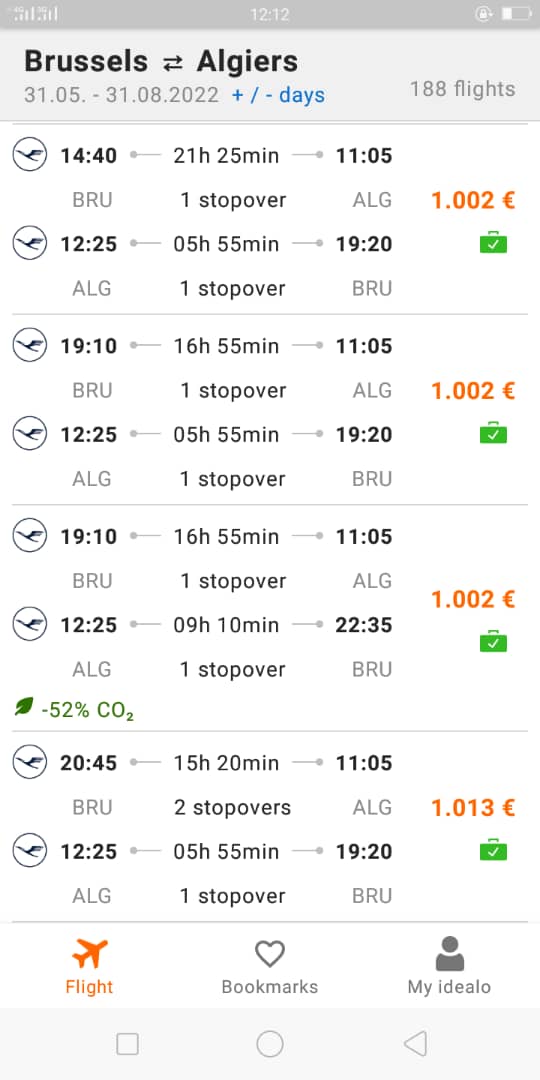Tap green baggage icon under 1.013 € price
This screenshot has width=540, height=1080.
pyautogui.click(x=493, y=851)
